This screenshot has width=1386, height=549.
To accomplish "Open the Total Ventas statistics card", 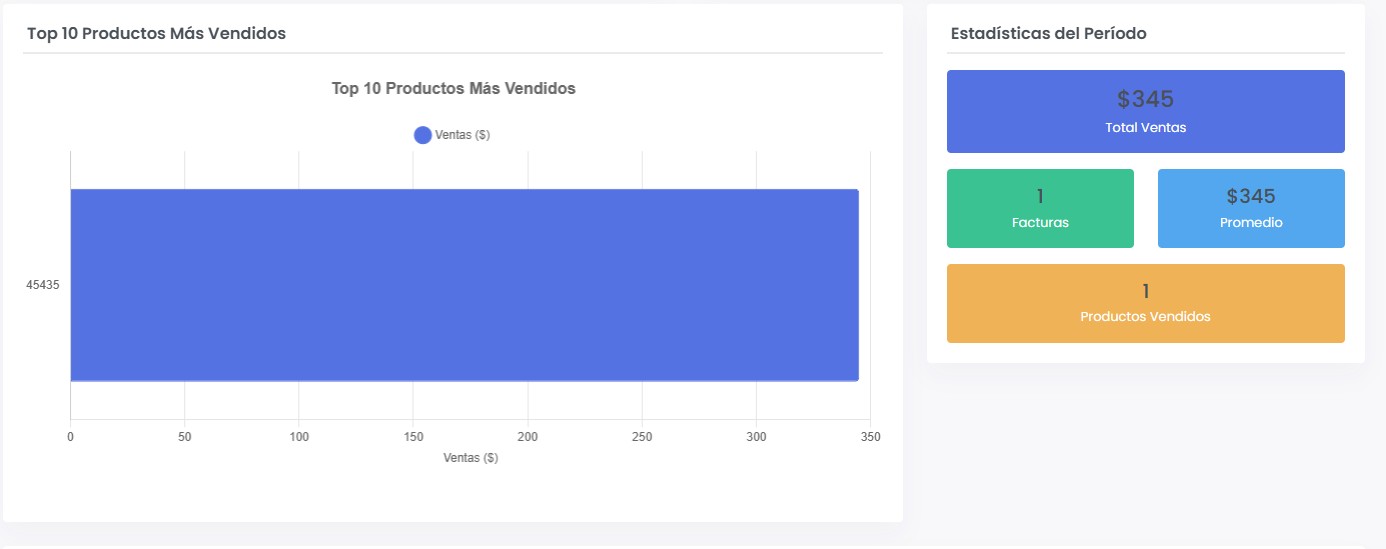I will click(x=1145, y=111).
